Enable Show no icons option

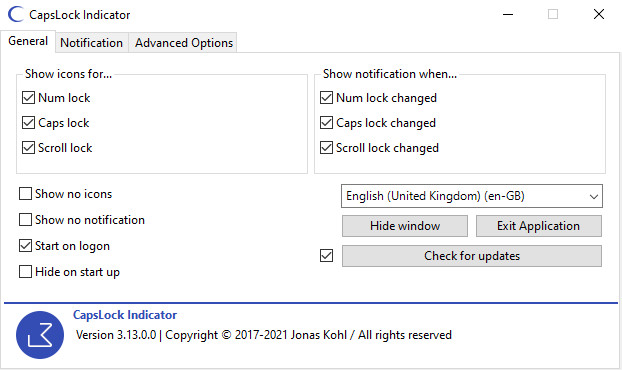[25, 194]
